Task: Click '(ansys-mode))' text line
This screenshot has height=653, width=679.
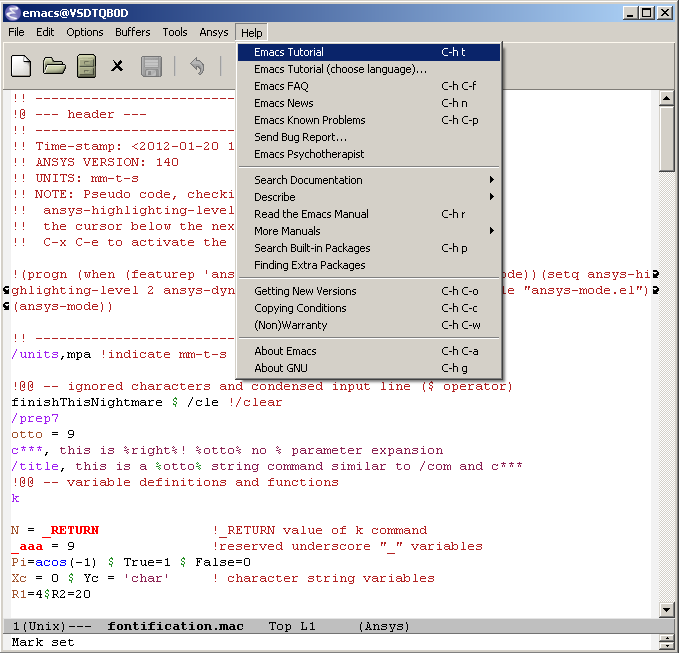Action: coord(63,307)
